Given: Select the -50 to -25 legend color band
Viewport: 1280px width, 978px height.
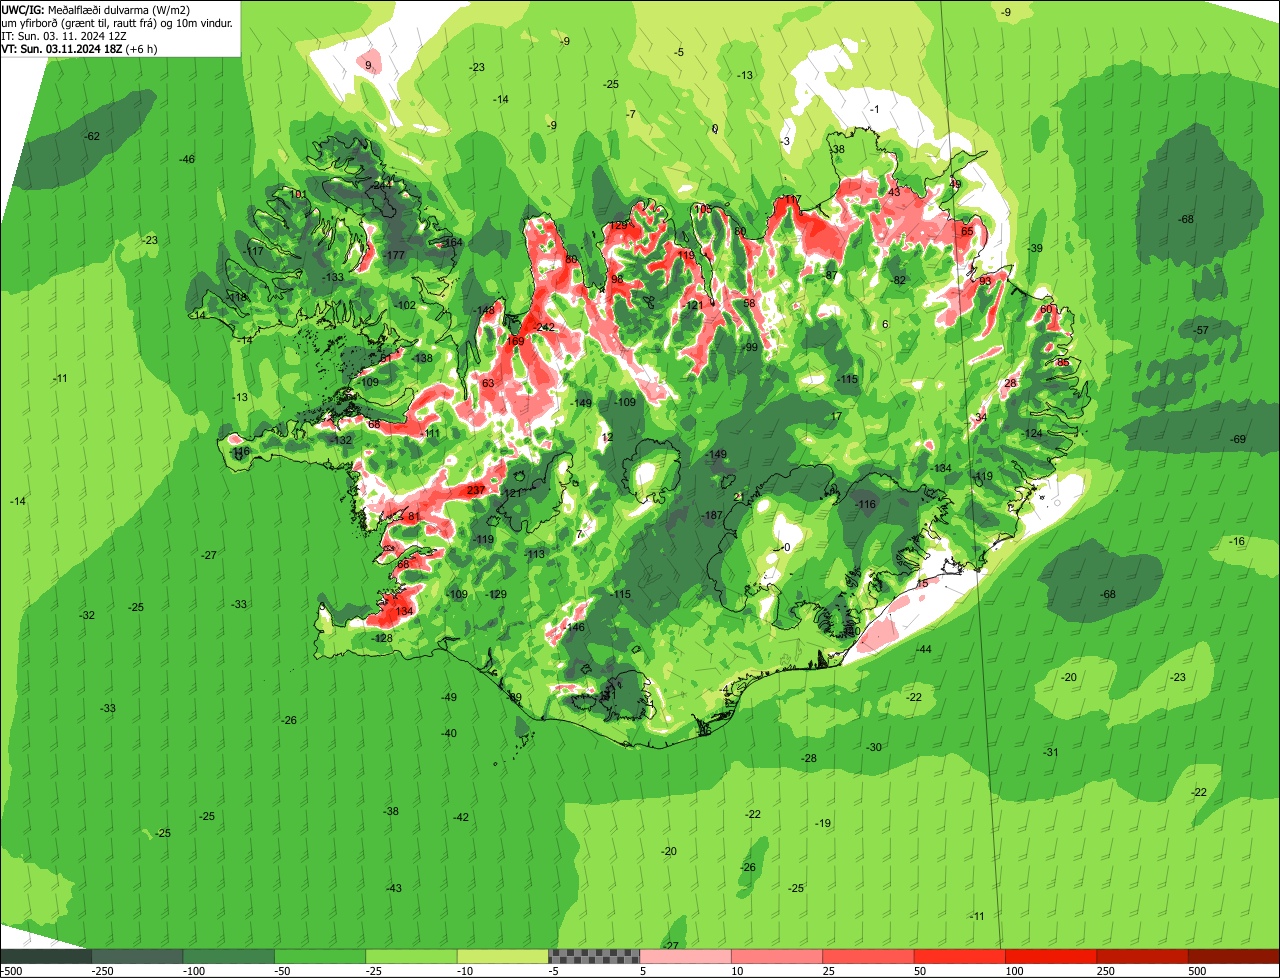Looking at the screenshot, I should coord(320,957).
